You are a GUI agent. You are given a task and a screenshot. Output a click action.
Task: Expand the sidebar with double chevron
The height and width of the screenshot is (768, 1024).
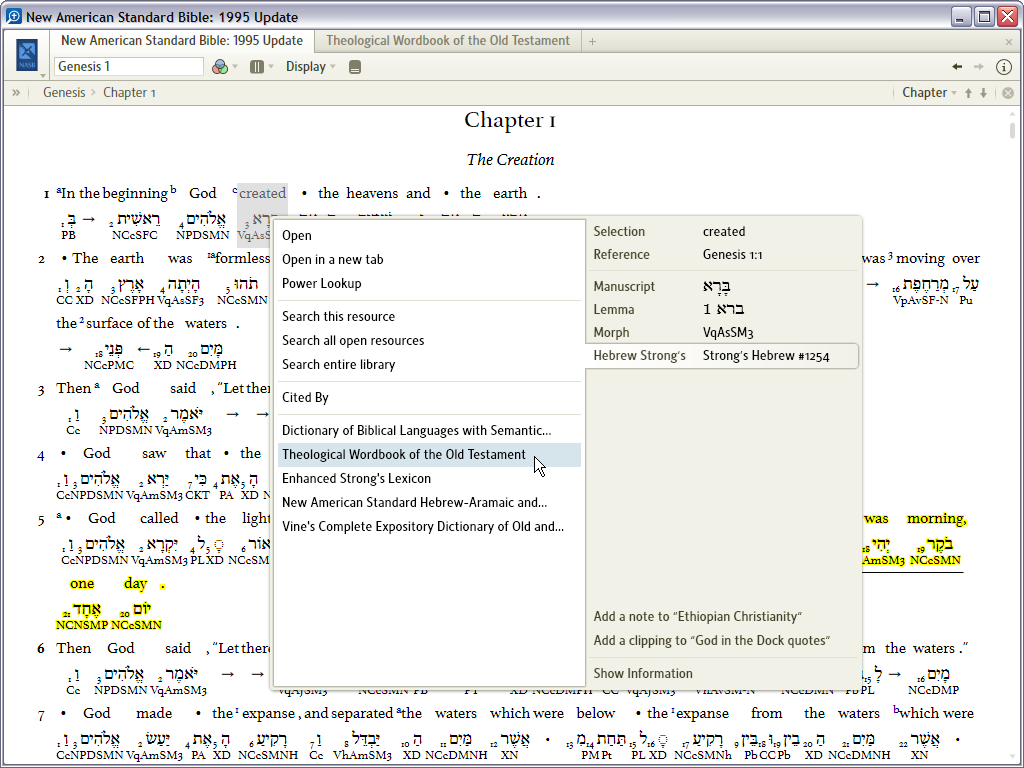pos(16,93)
